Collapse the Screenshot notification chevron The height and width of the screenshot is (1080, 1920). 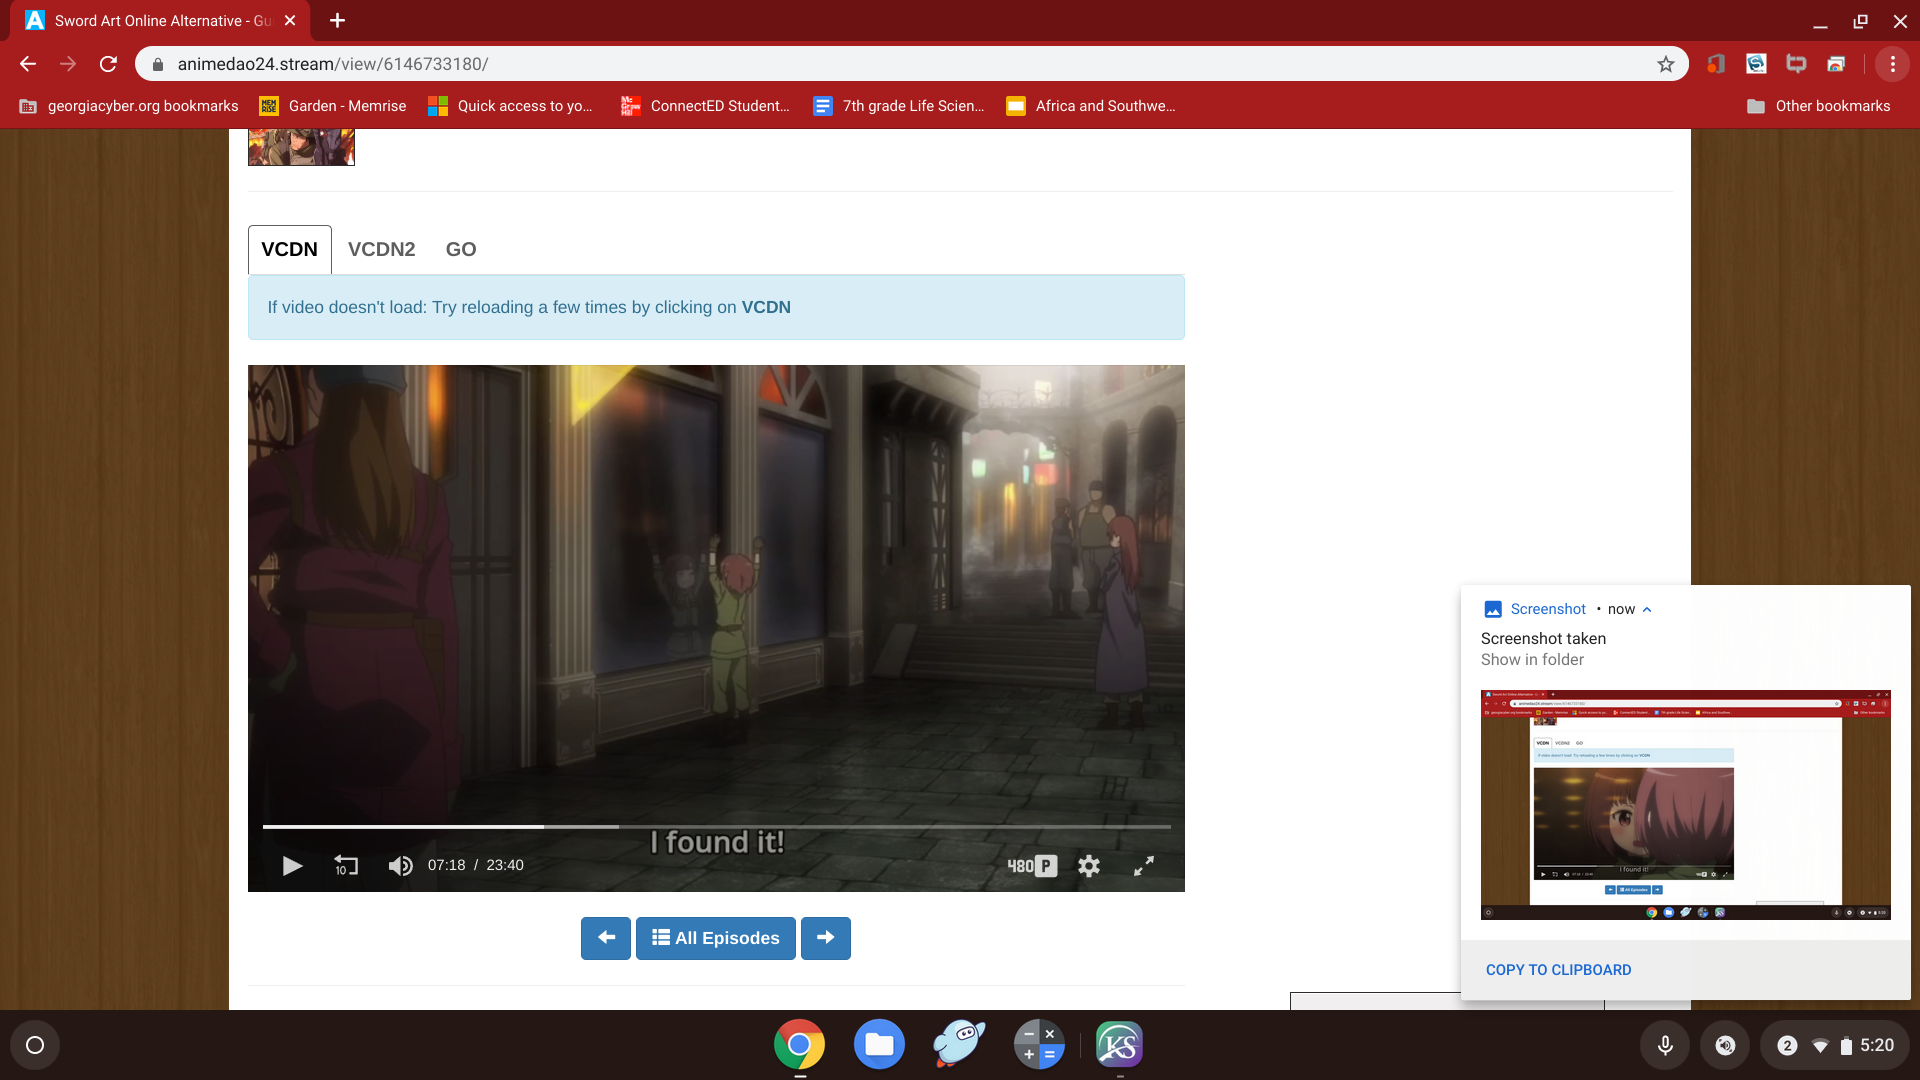point(1647,609)
